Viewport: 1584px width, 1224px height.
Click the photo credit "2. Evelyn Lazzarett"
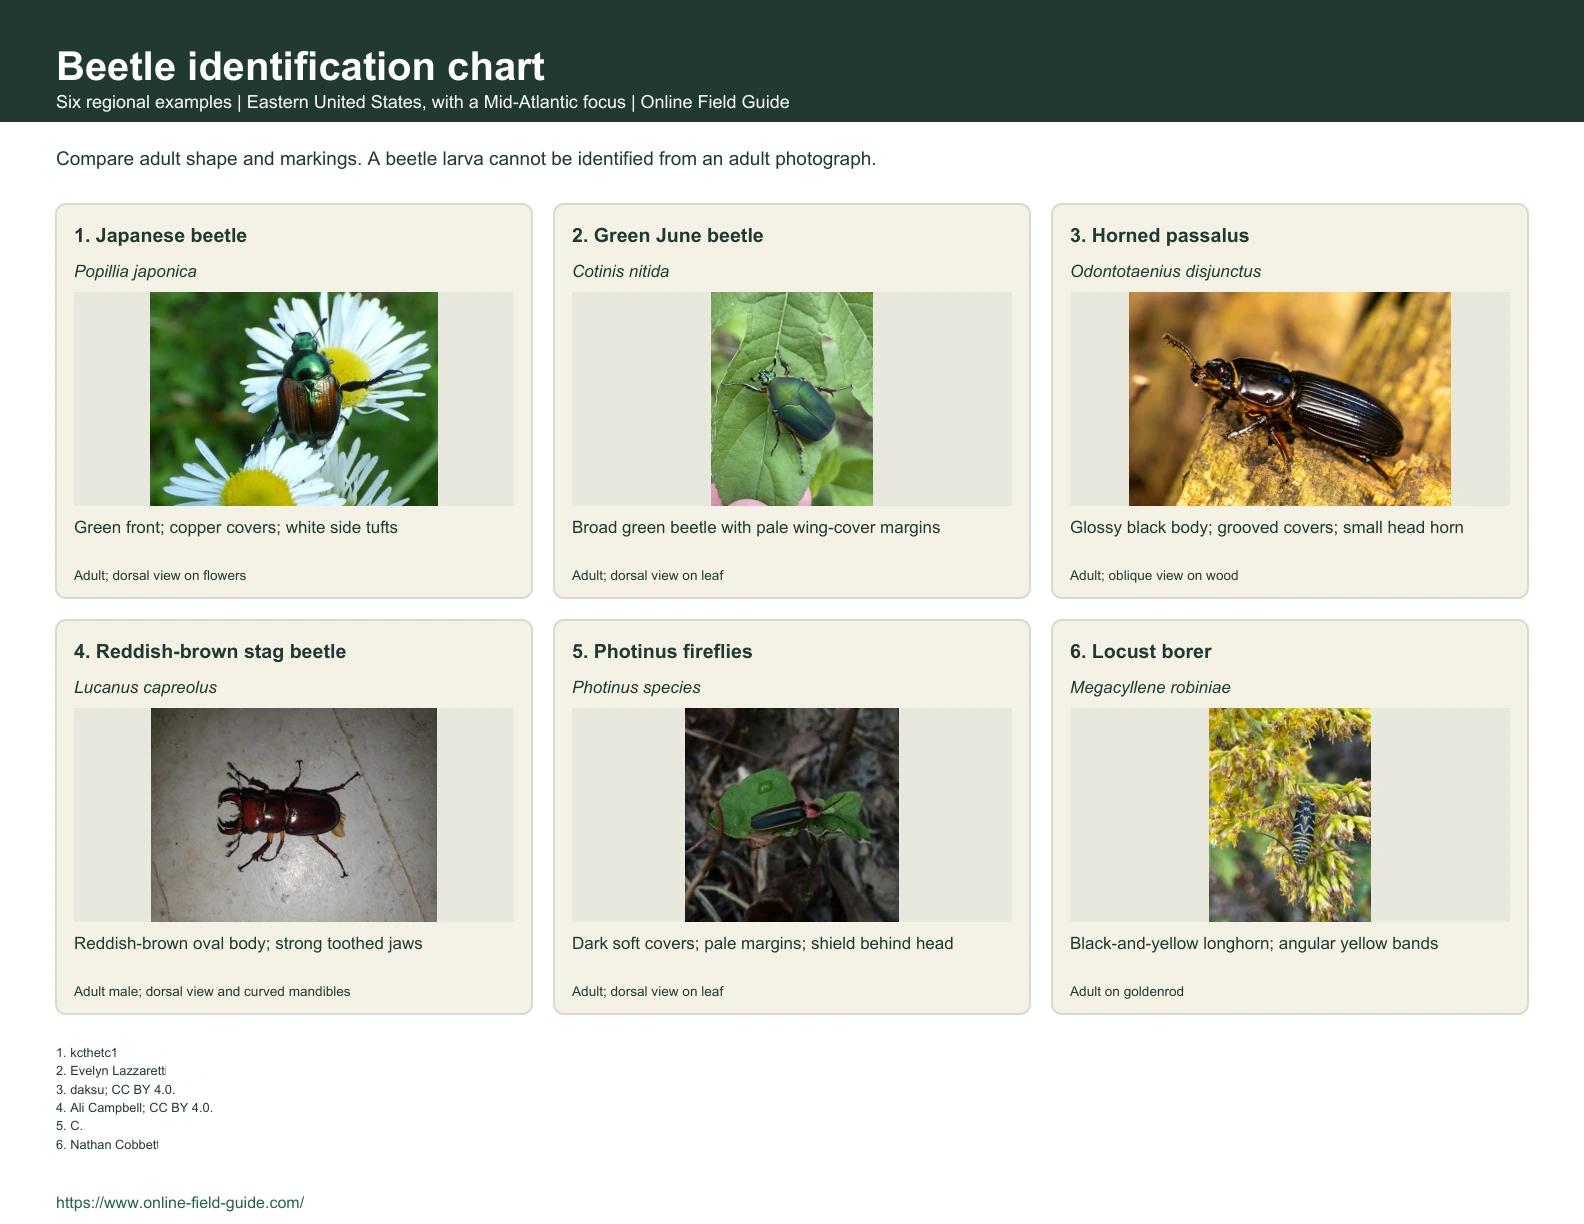click(x=111, y=1071)
